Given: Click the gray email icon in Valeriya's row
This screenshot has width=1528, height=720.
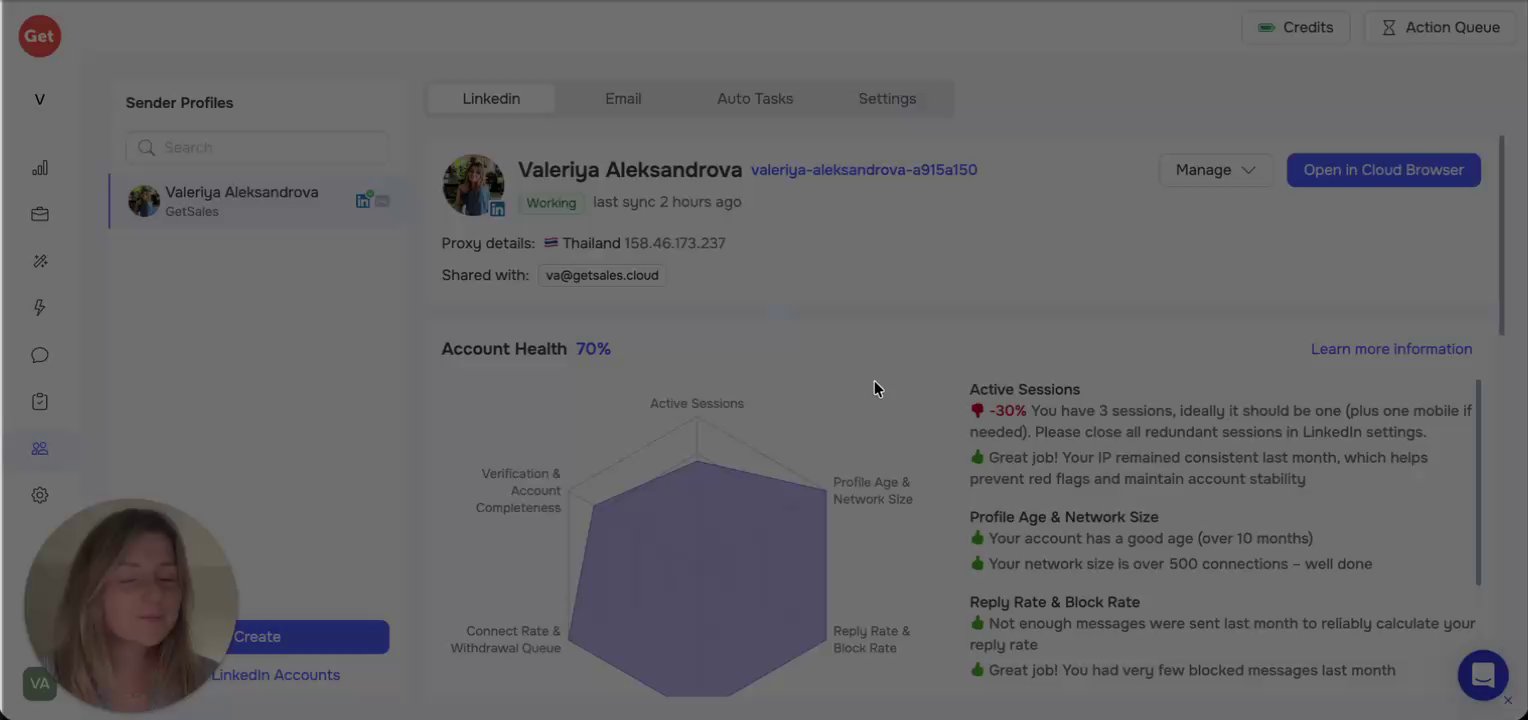Looking at the screenshot, I should [382, 201].
